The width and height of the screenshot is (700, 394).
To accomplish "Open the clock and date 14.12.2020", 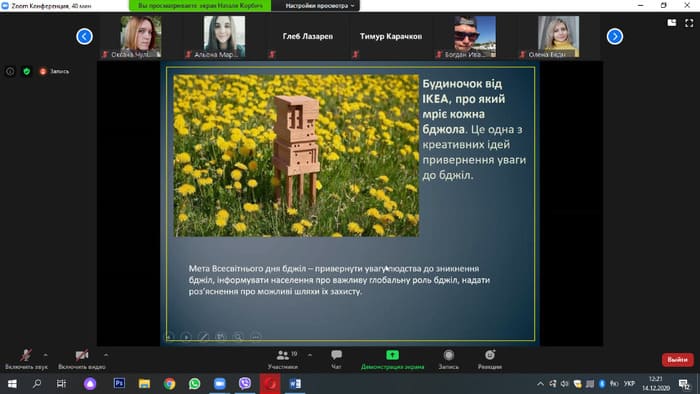I will [x=656, y=384].
